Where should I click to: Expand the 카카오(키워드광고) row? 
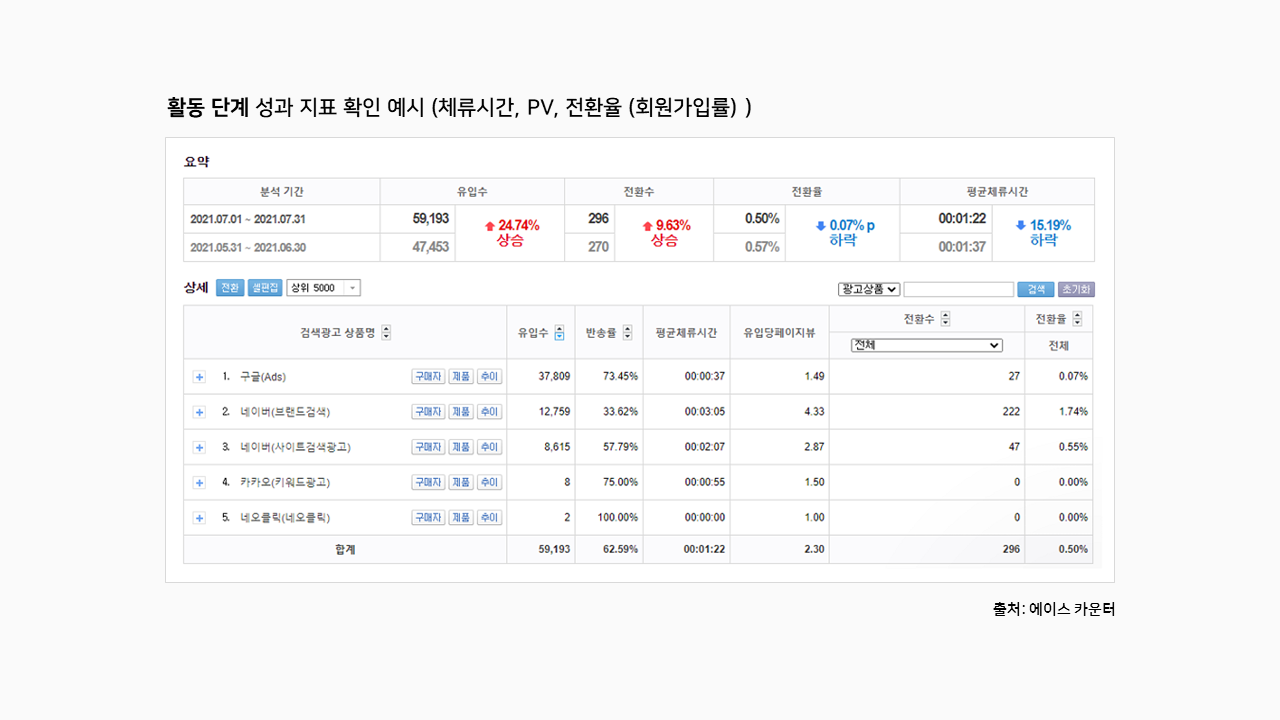(x=199, y=482)
